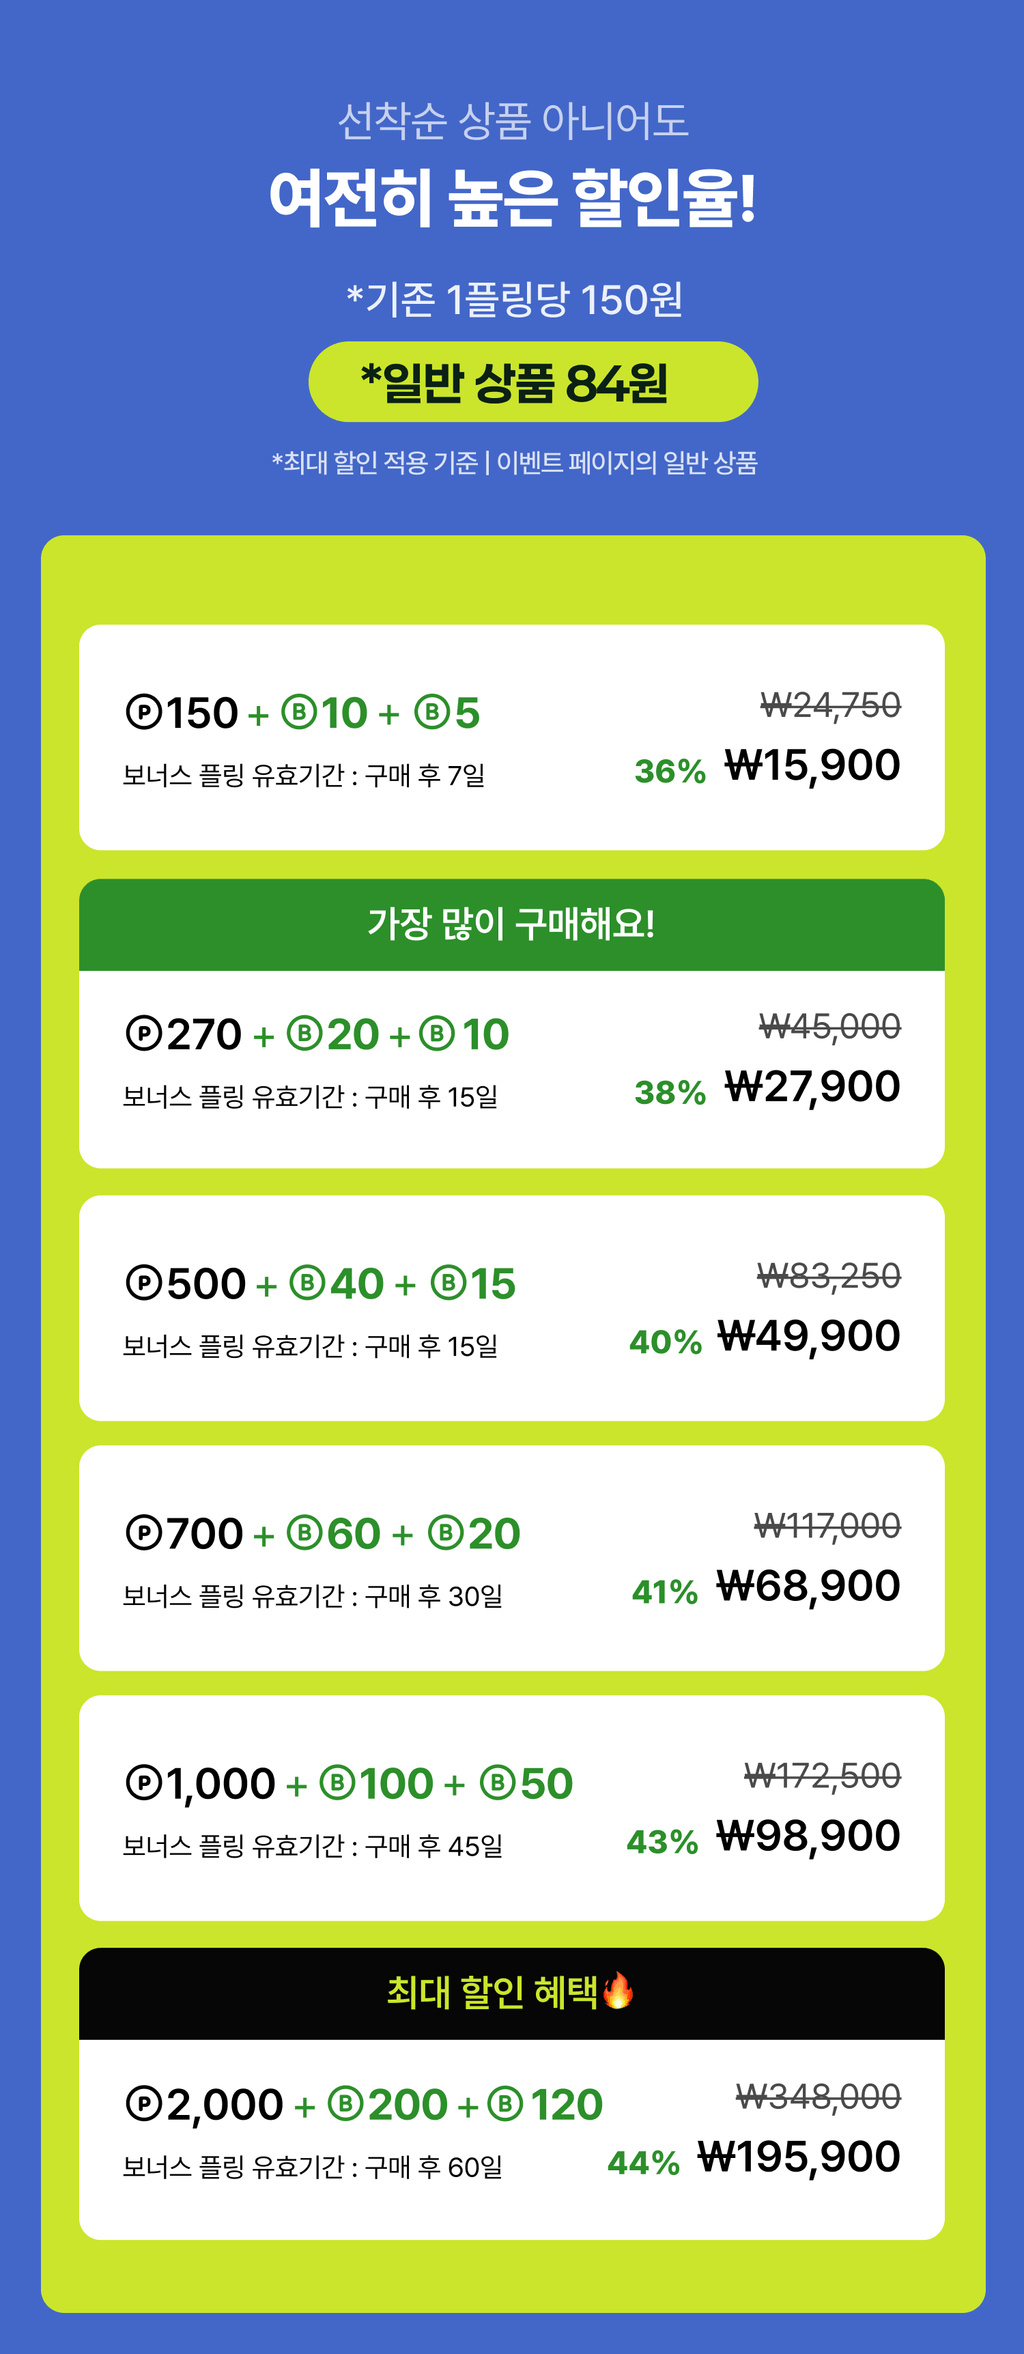Screen dimensions: 1024x2354
Task: Click the '일반 상품 84원' yellow pill
Action: (x=533, y=382)
